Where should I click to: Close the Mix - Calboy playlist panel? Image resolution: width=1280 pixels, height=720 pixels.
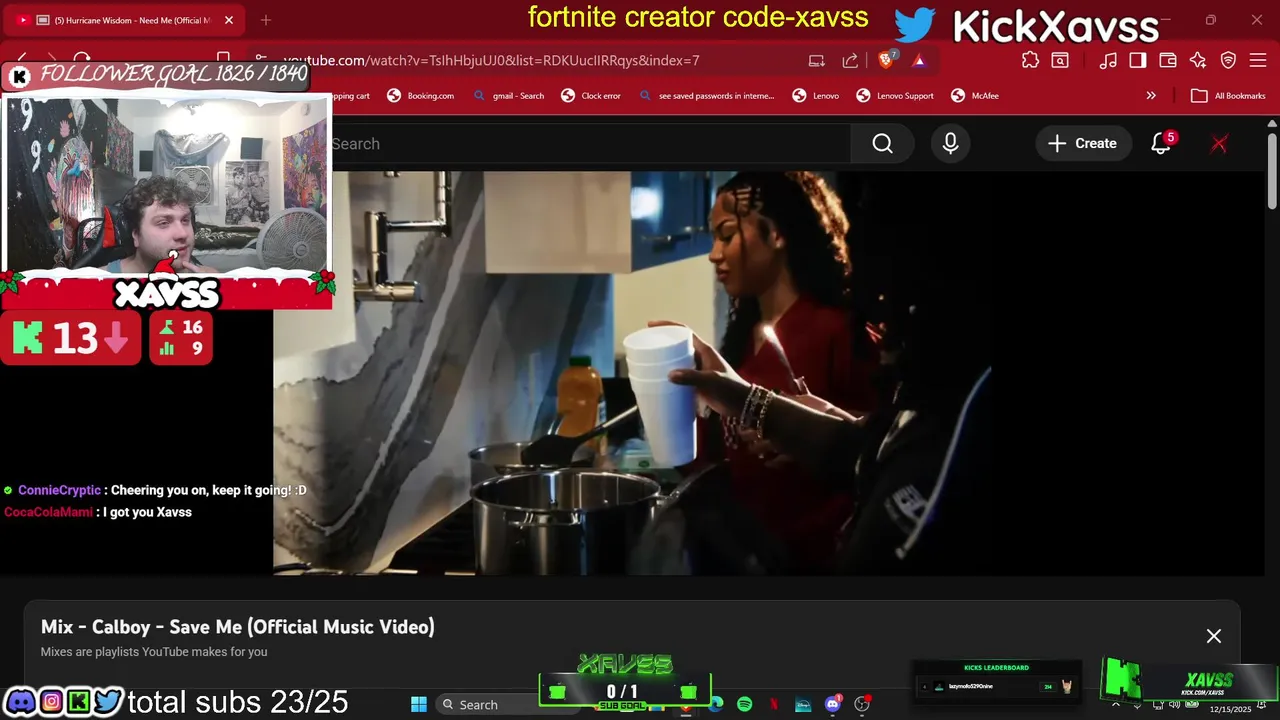[1214, 636]
